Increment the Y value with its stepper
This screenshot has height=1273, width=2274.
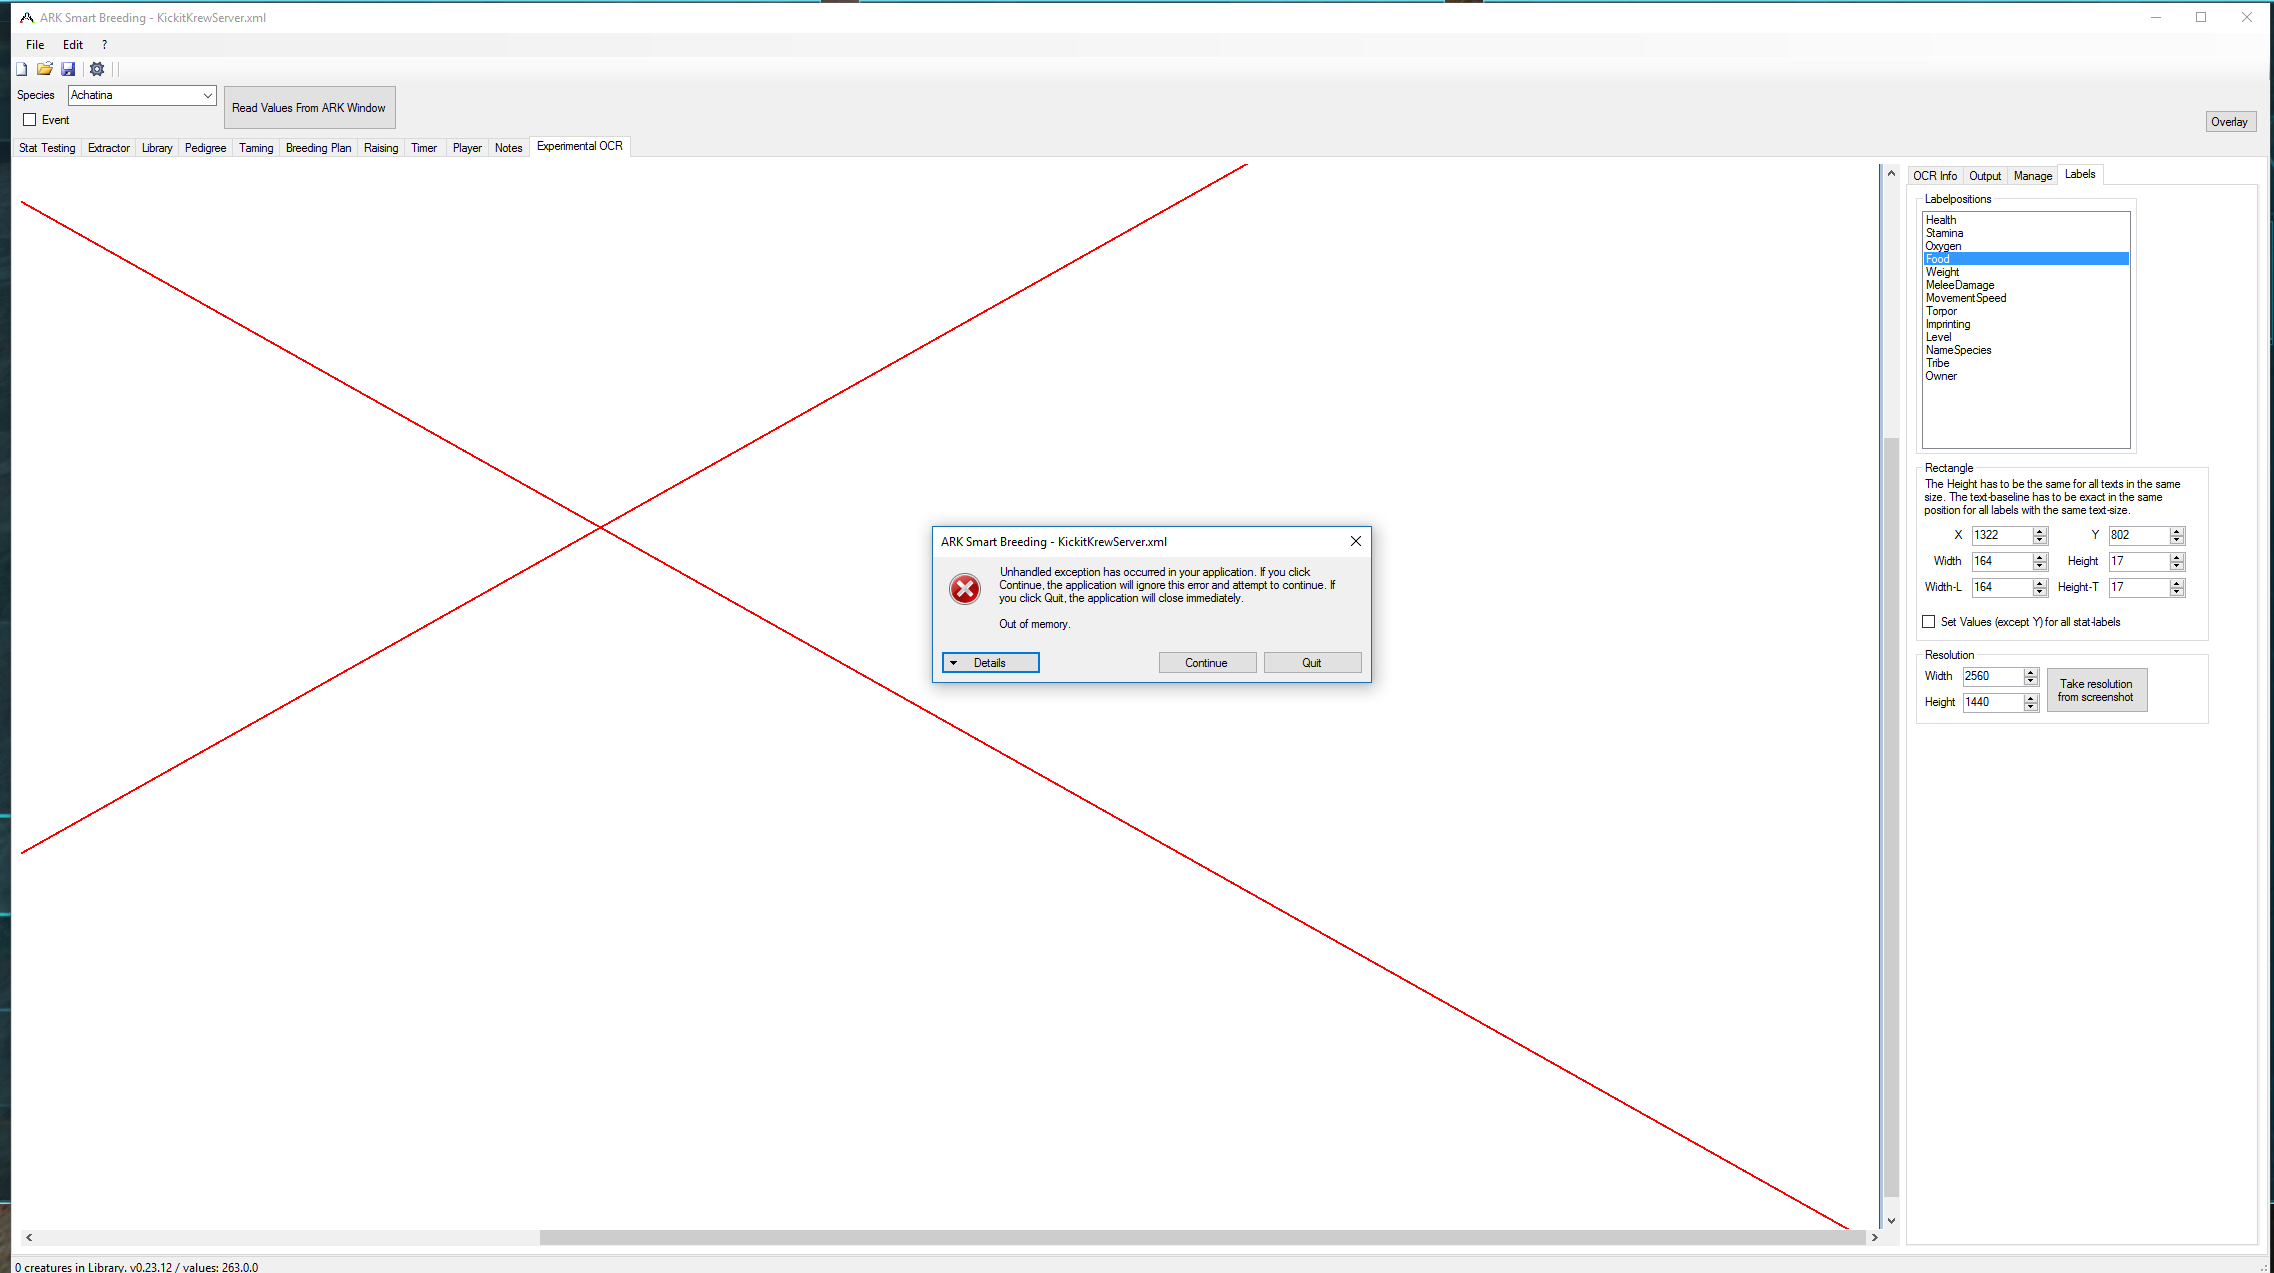pyautogui.click(x=2176, y=531)
